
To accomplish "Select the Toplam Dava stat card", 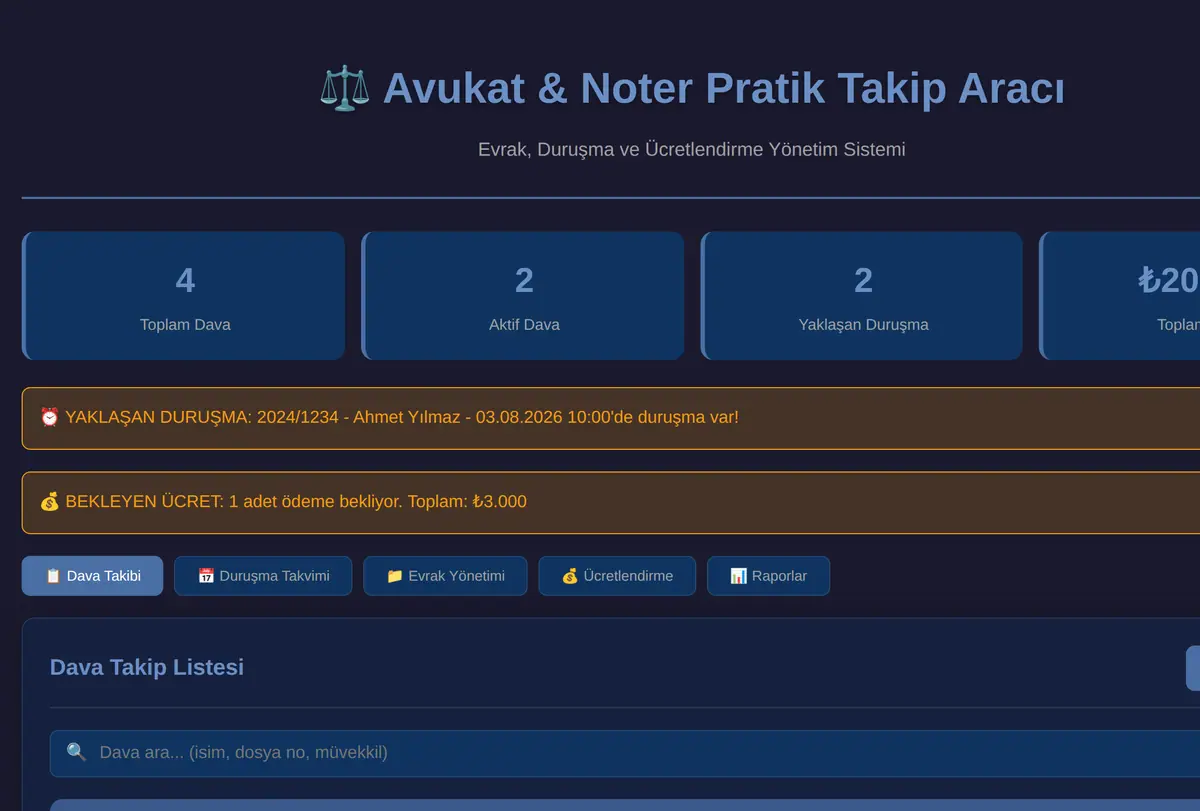I will pos(184,296).
